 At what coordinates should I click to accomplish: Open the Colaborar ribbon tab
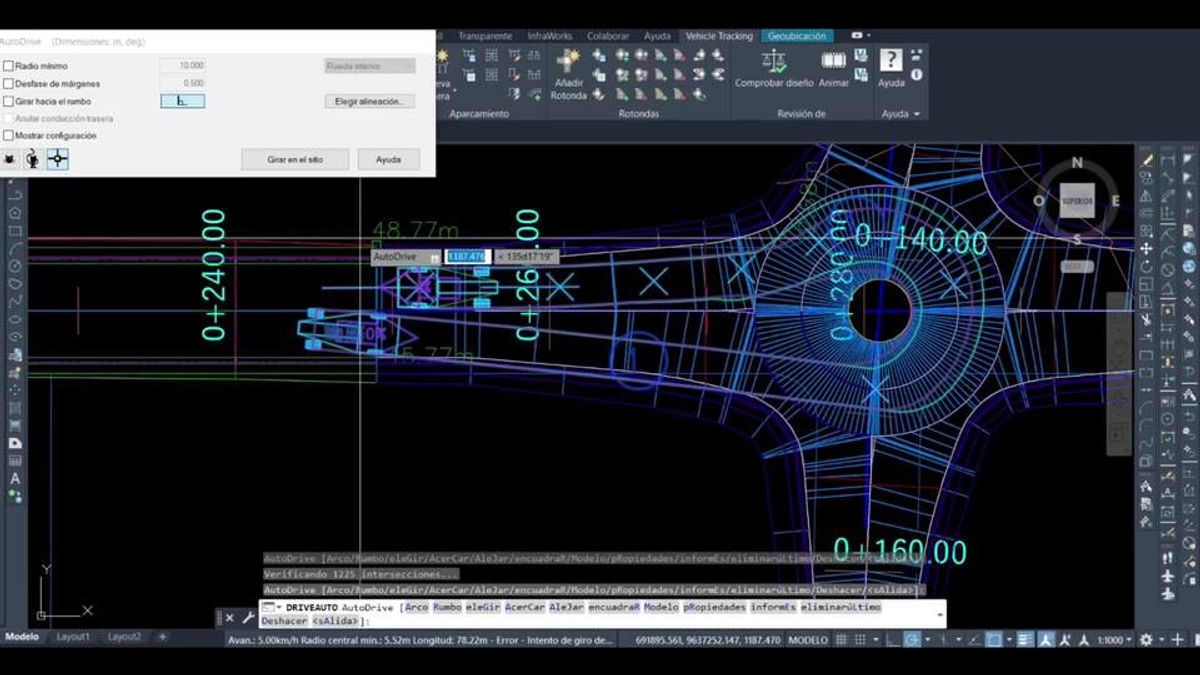point(608,36)
